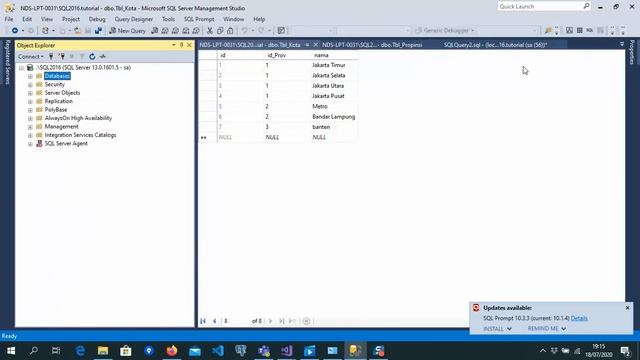This screenshot has height=360, width=640.
Task: Open the update Details link
Action: click(579, 318)
